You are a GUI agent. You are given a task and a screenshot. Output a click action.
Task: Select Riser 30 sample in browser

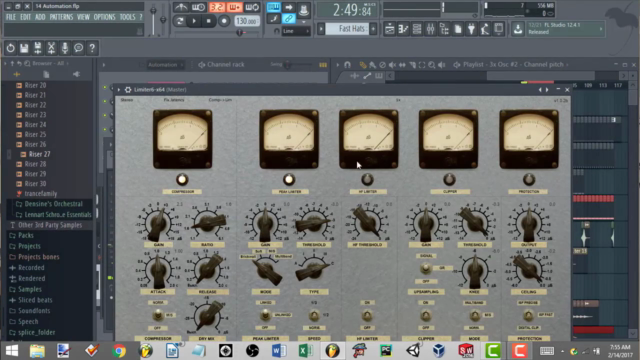[x=35, y=184]
